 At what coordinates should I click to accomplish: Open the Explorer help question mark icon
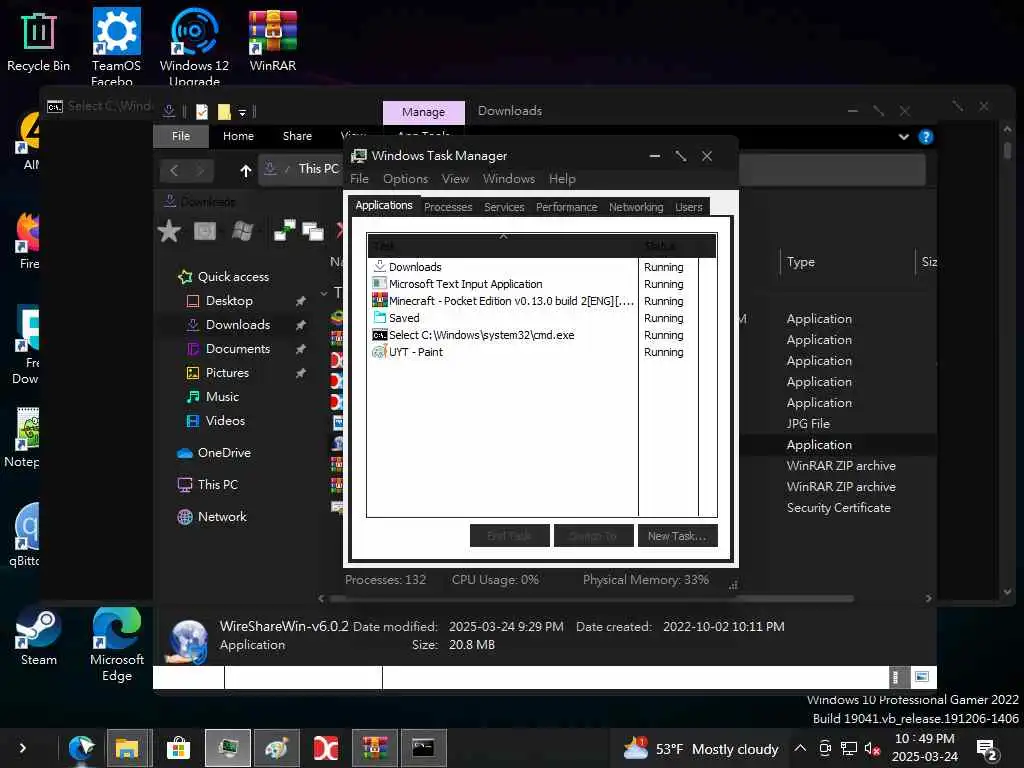[x=925, y=136]
